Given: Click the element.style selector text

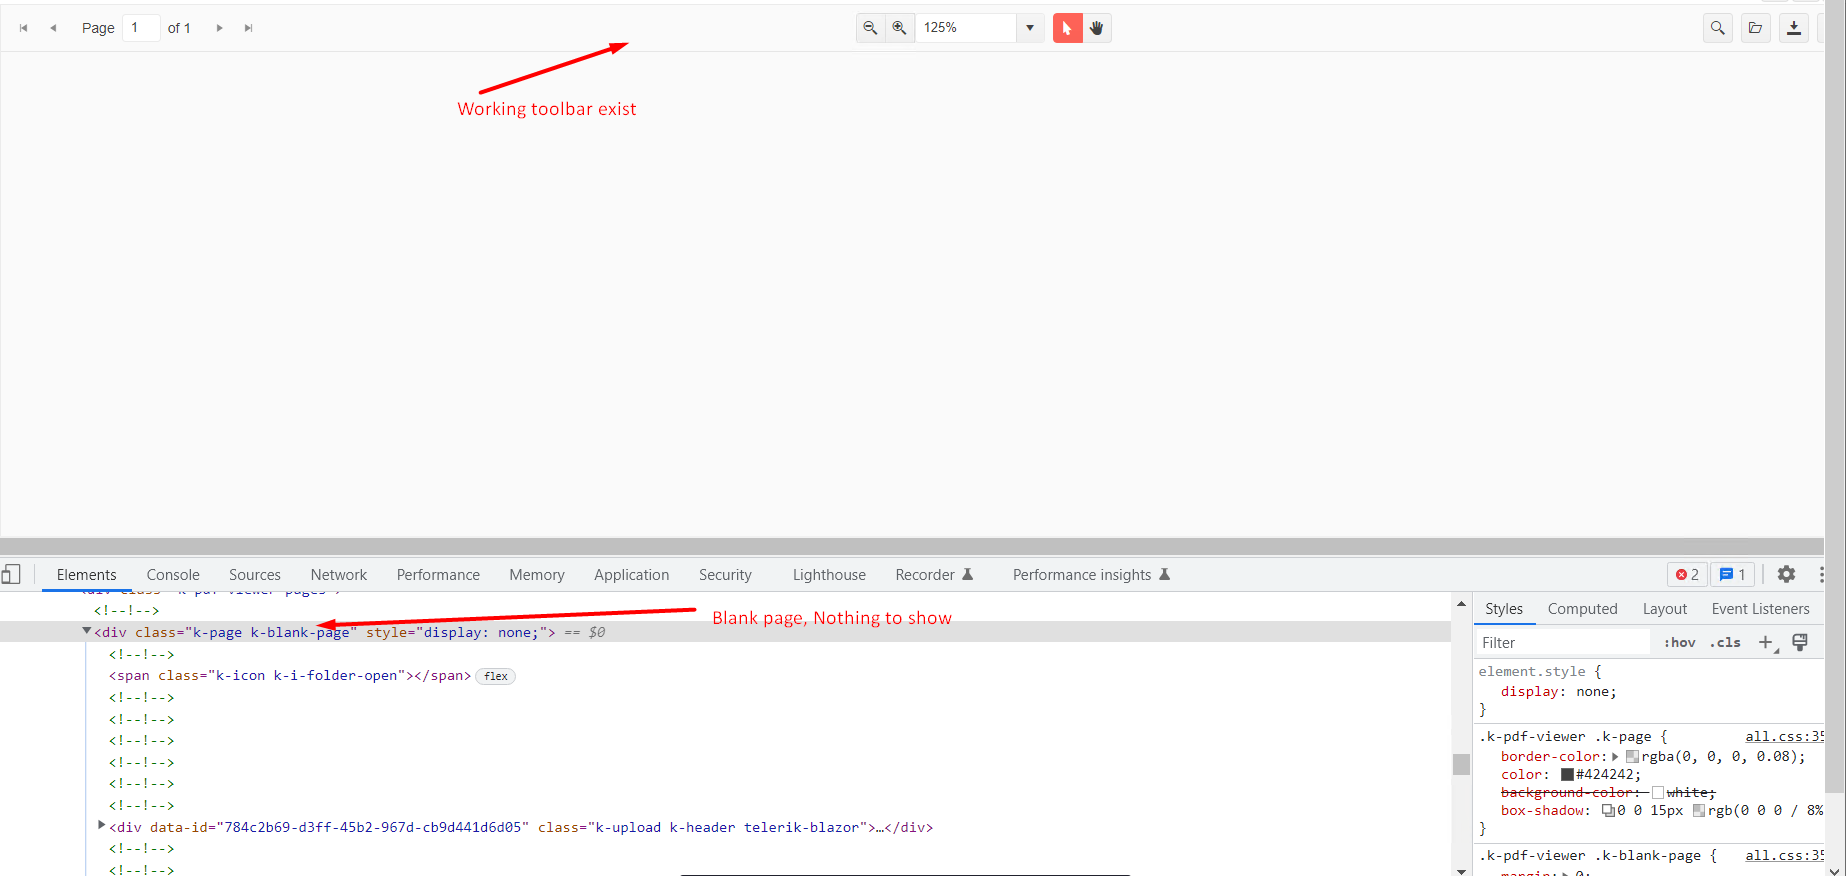Looking at the screenshot, I should (x=1532, y=672).
